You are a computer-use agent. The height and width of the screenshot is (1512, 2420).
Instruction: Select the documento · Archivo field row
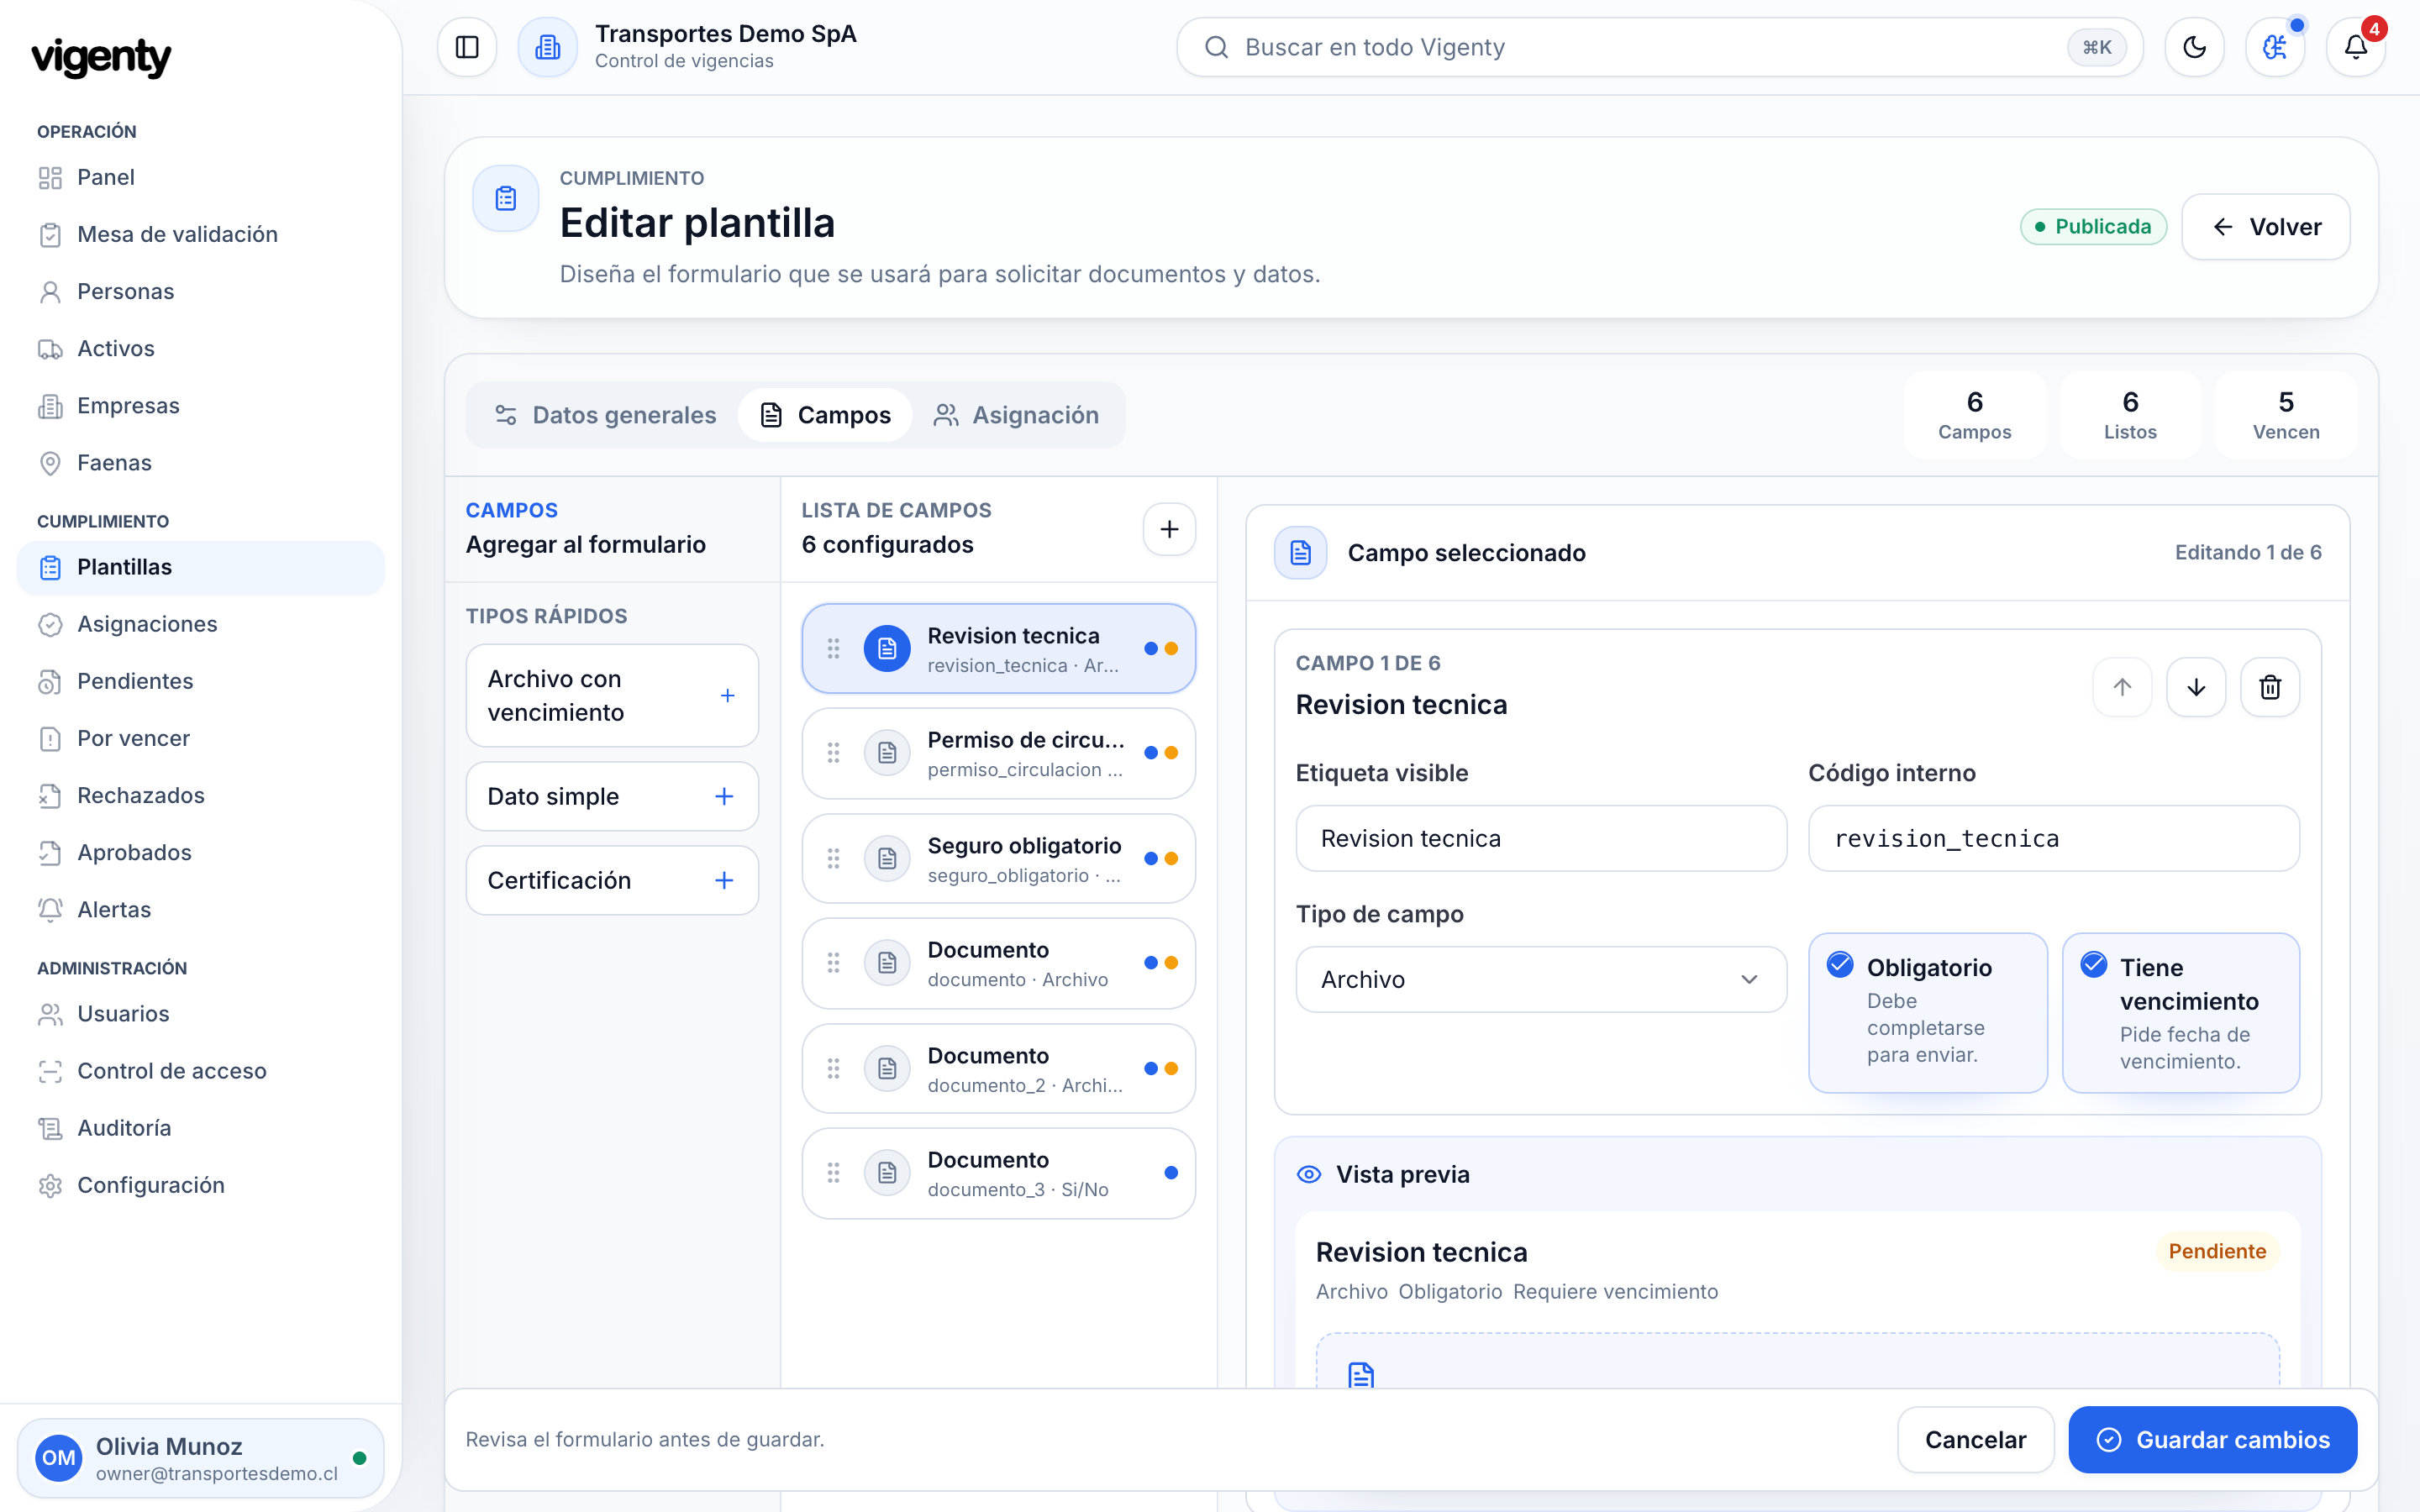[998, 964]
